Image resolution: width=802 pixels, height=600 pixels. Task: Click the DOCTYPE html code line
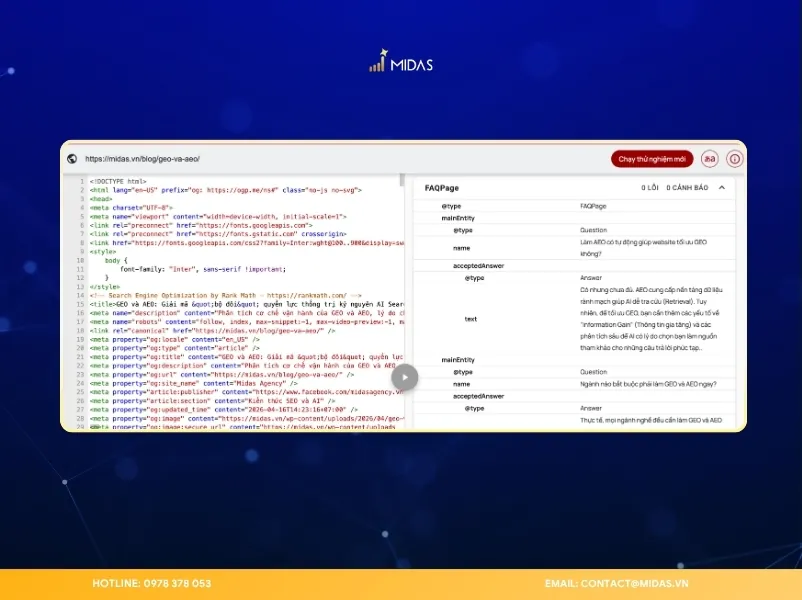119,181
